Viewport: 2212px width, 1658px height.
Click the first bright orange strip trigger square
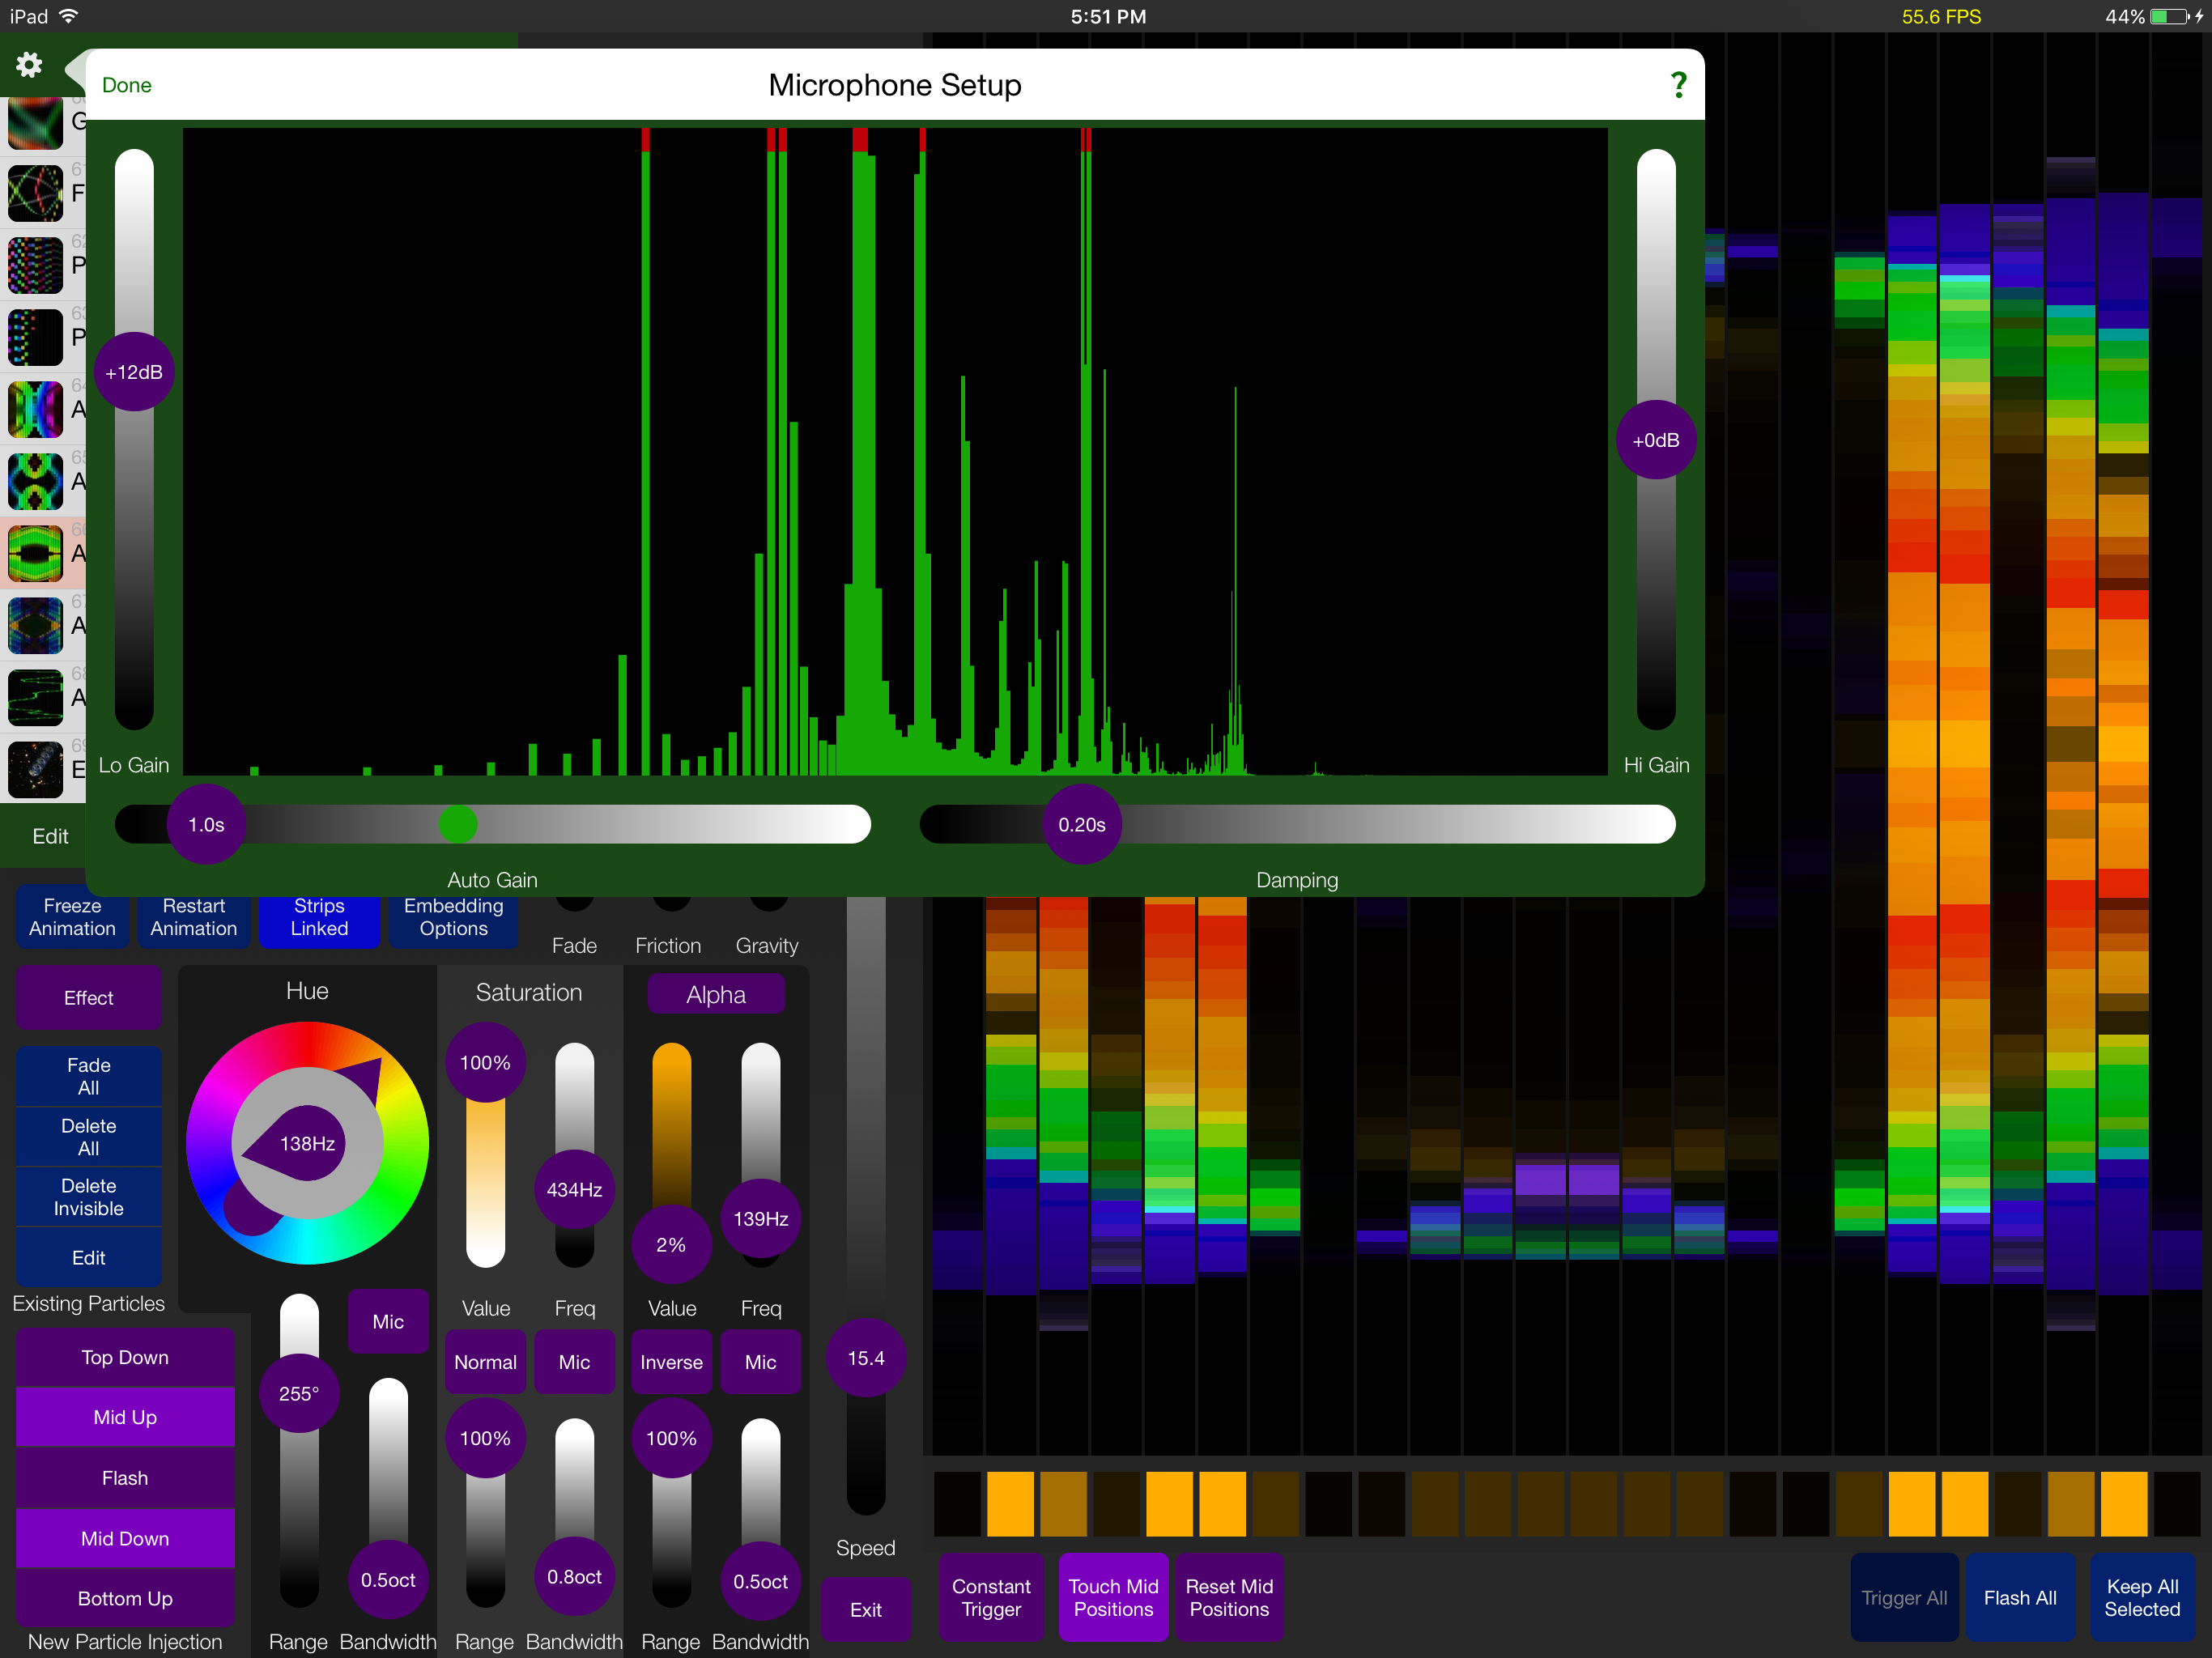(1010, 1503)
